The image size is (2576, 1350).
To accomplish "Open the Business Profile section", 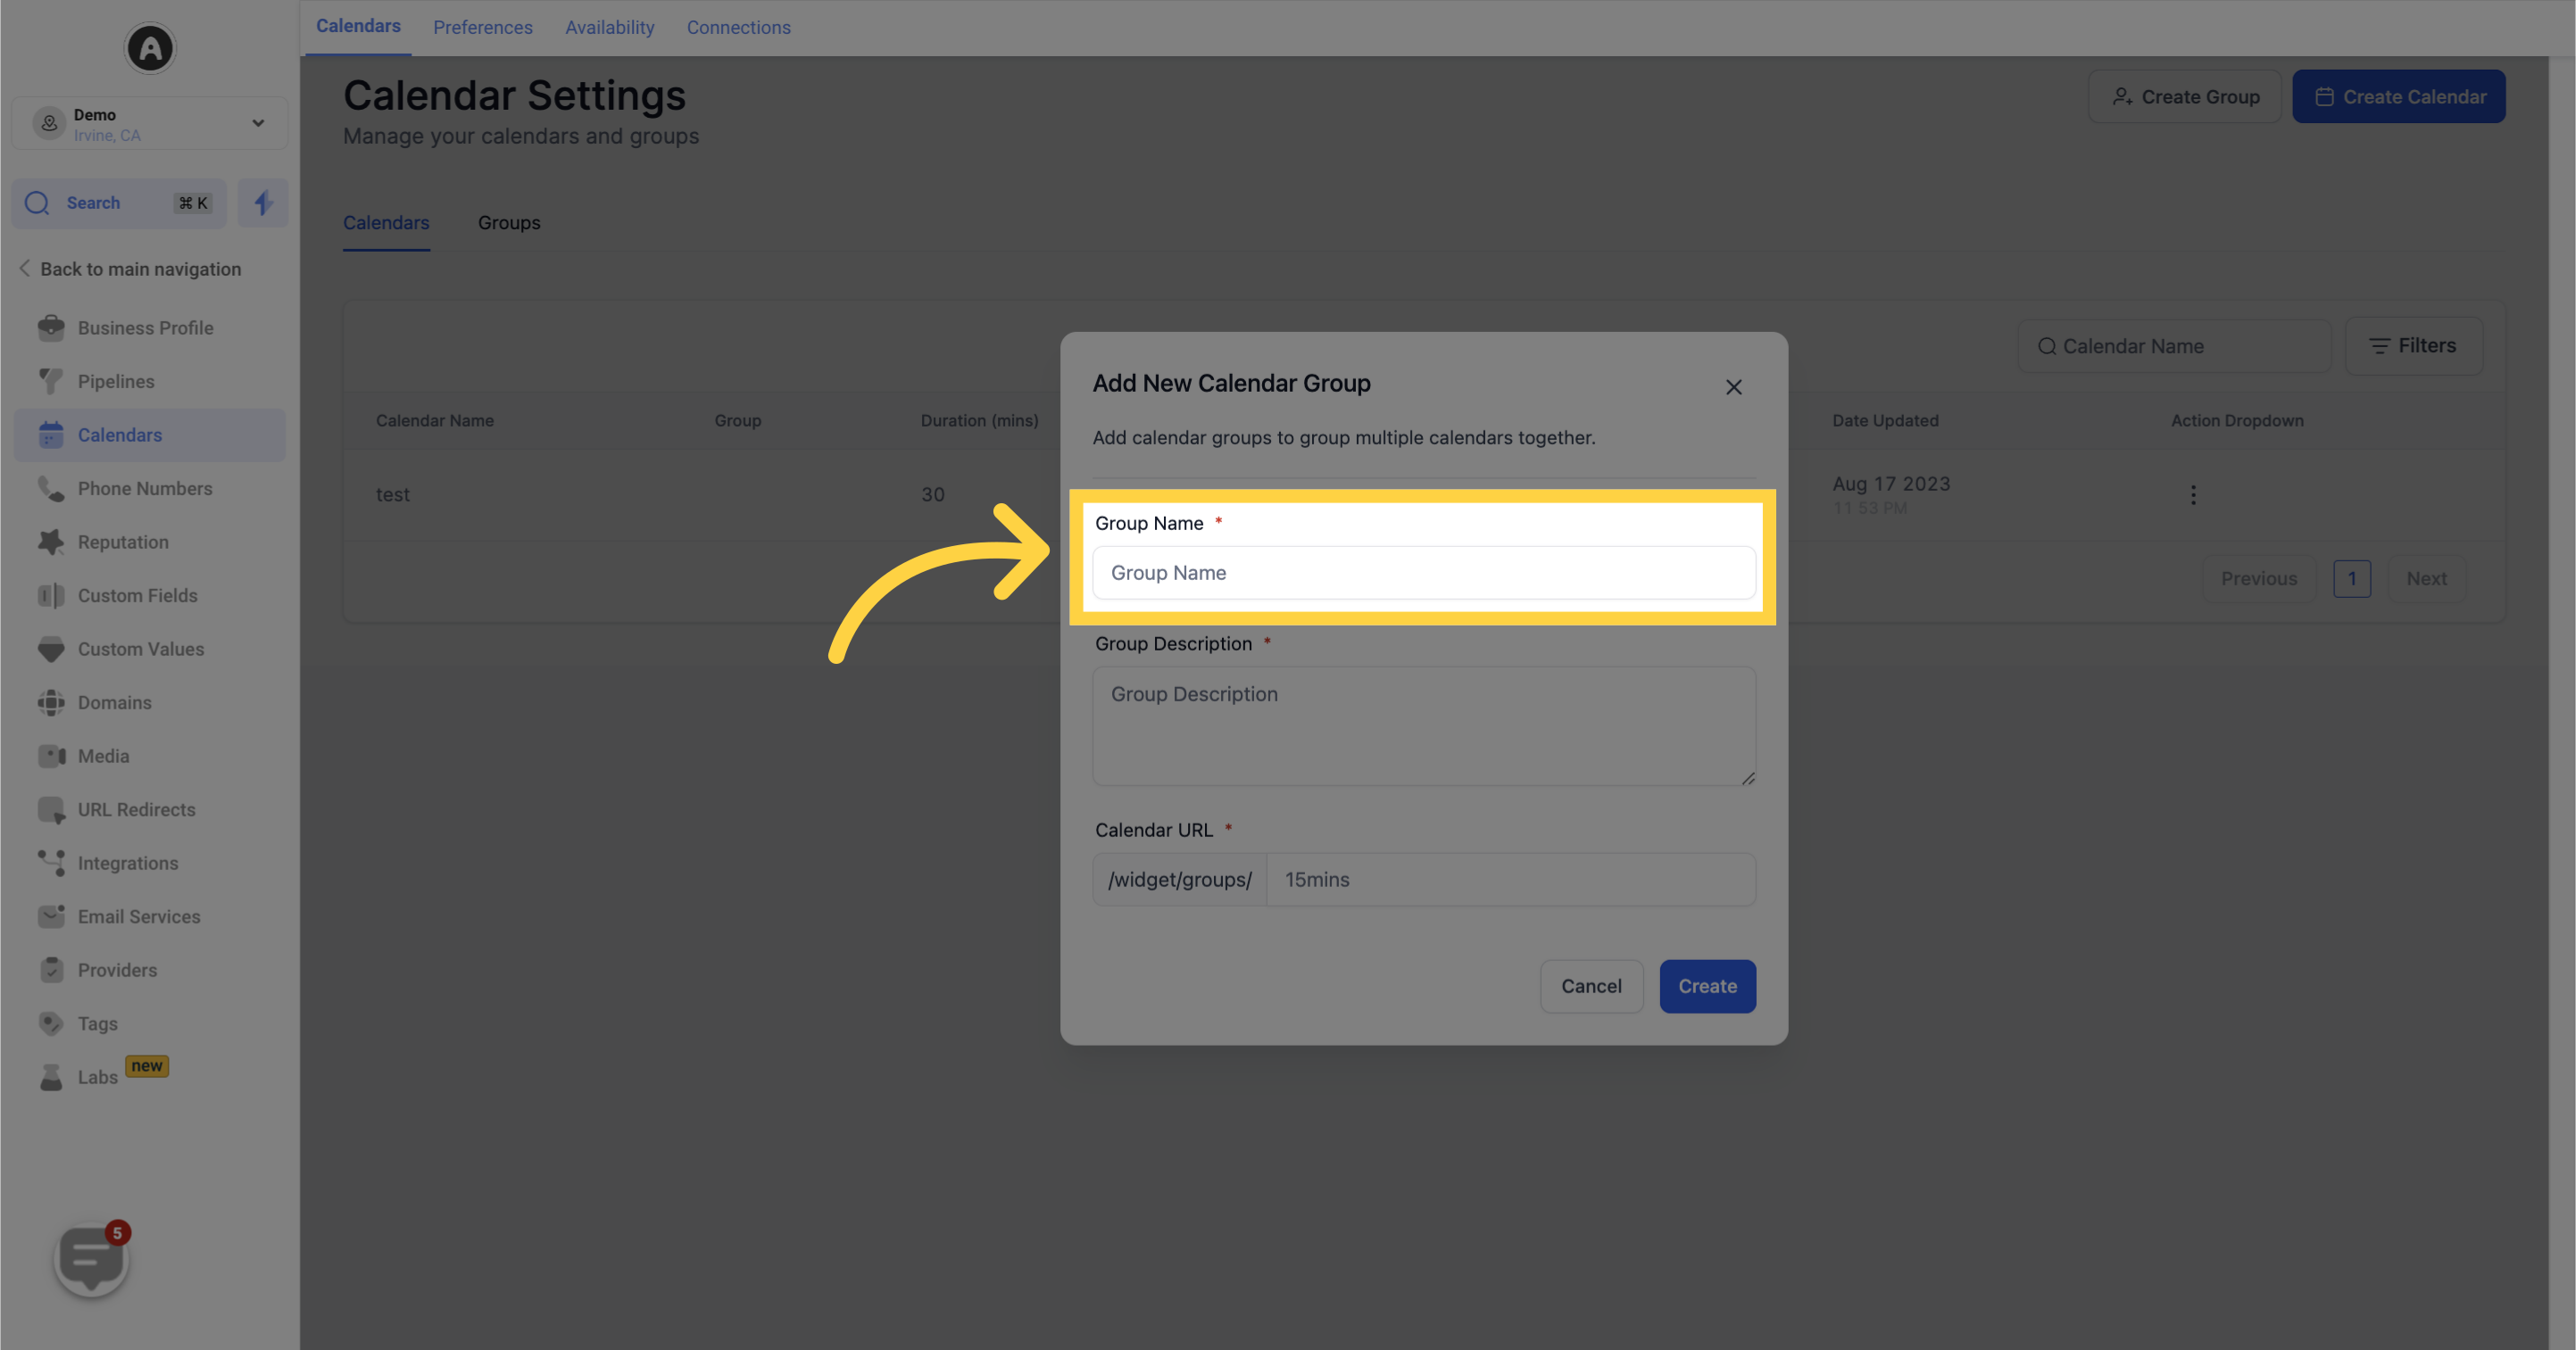I will coord(145,327).
